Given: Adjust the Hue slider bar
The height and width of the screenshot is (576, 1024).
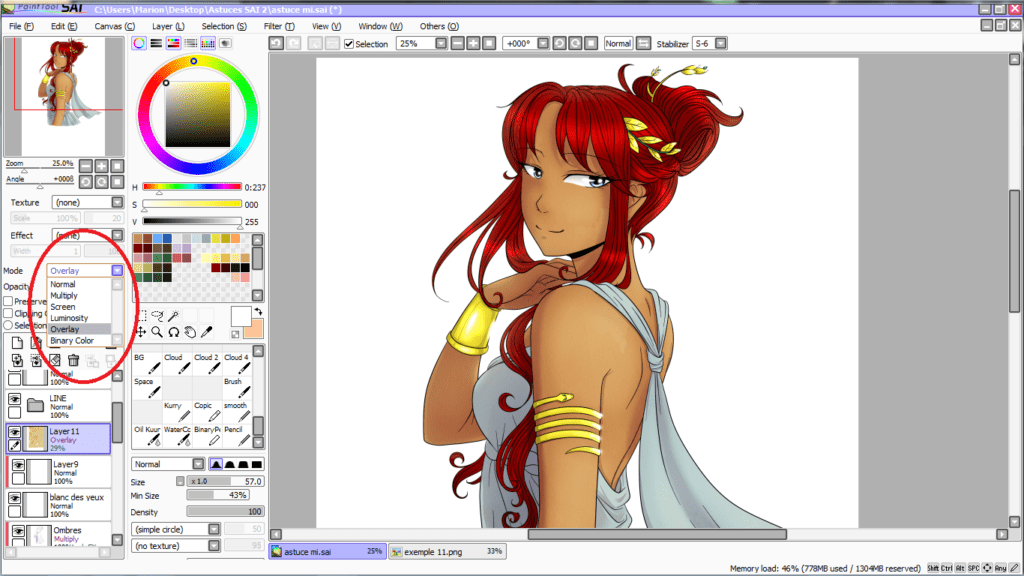Looking at the screenshot, I should coord(192,187).
